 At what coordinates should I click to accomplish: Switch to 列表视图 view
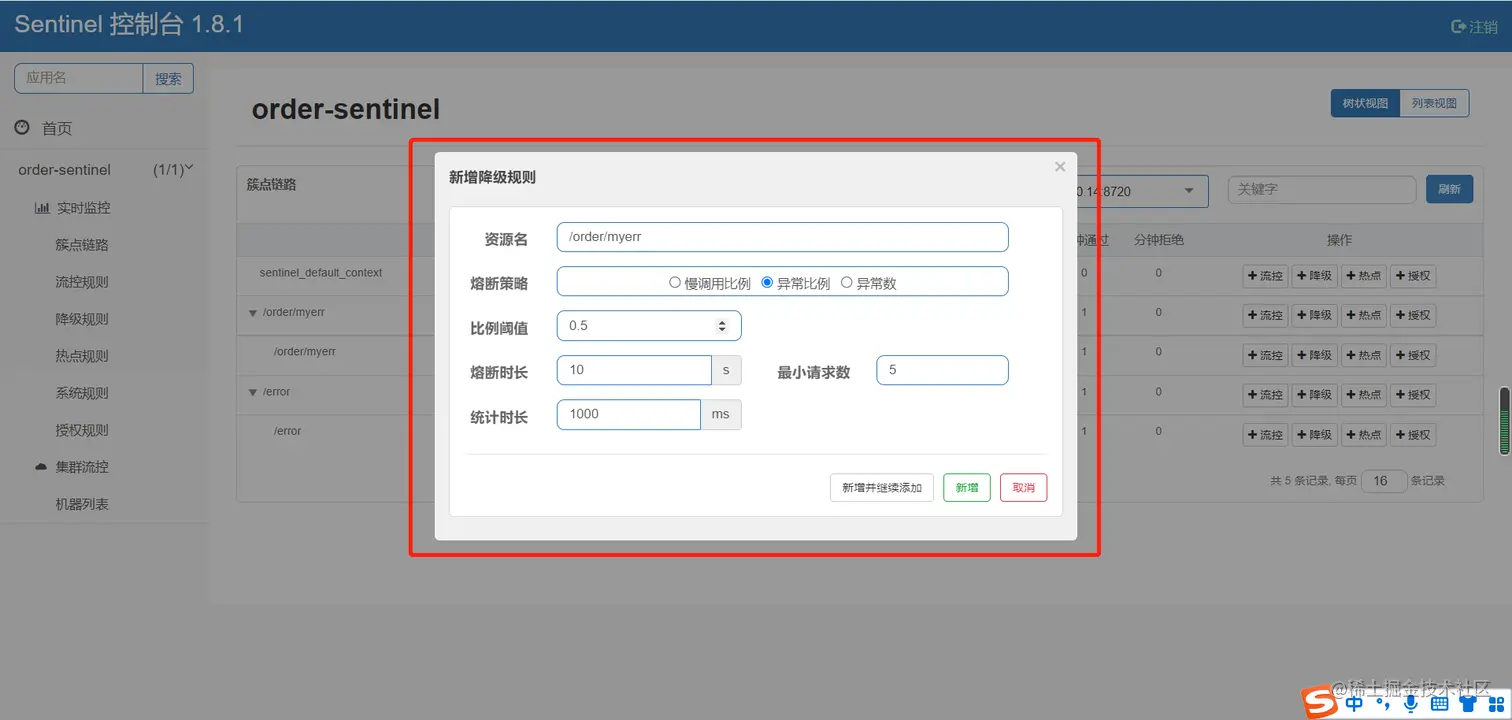pos(1434,103)
